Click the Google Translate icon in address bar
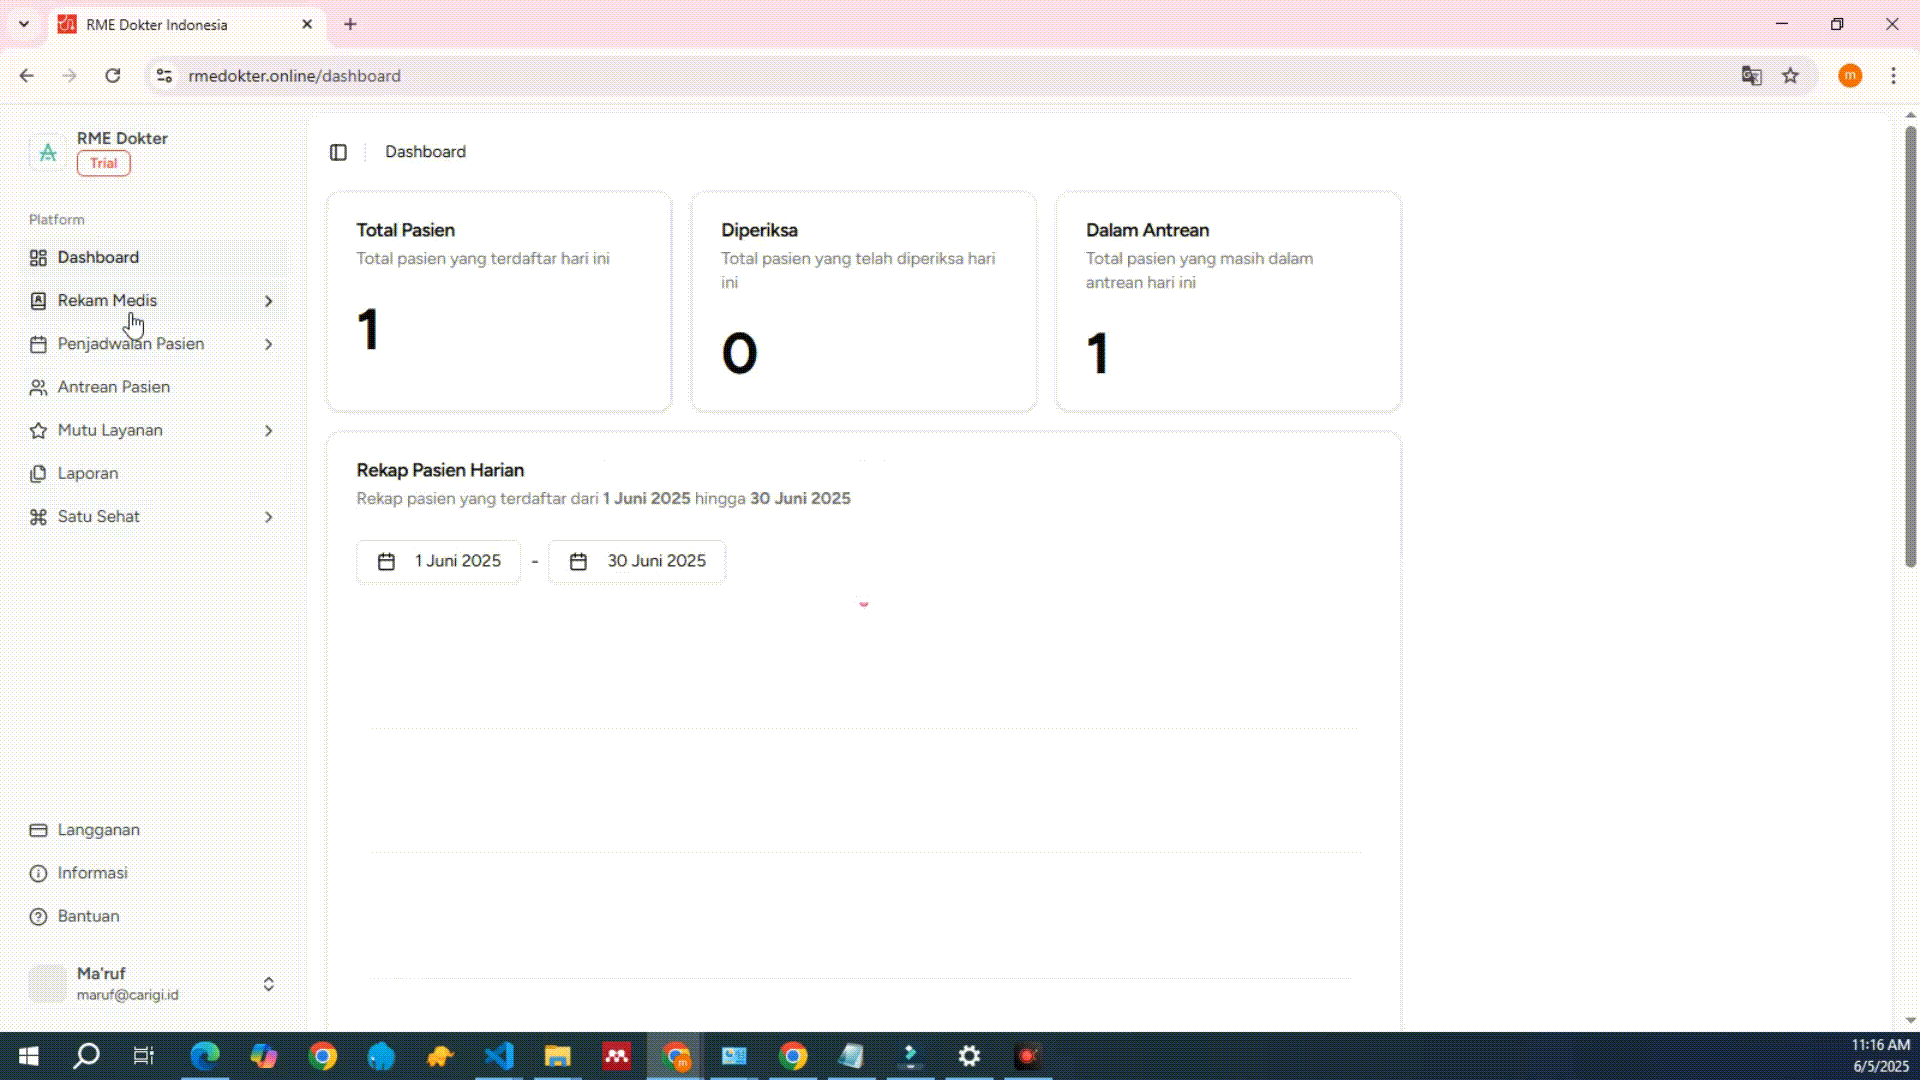Image resolution: width=1920 pixels, height=1080 pixels. coord(1751,76)
